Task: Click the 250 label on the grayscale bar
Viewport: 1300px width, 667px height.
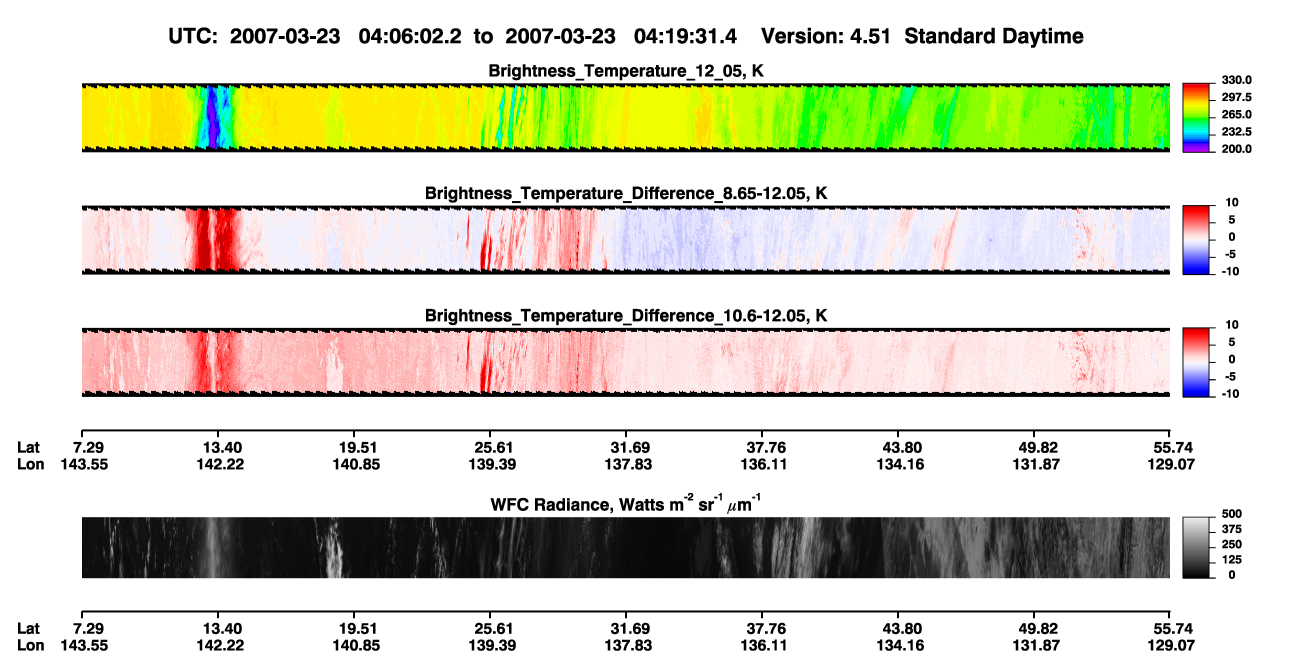Action: [x=1233, y=545]
